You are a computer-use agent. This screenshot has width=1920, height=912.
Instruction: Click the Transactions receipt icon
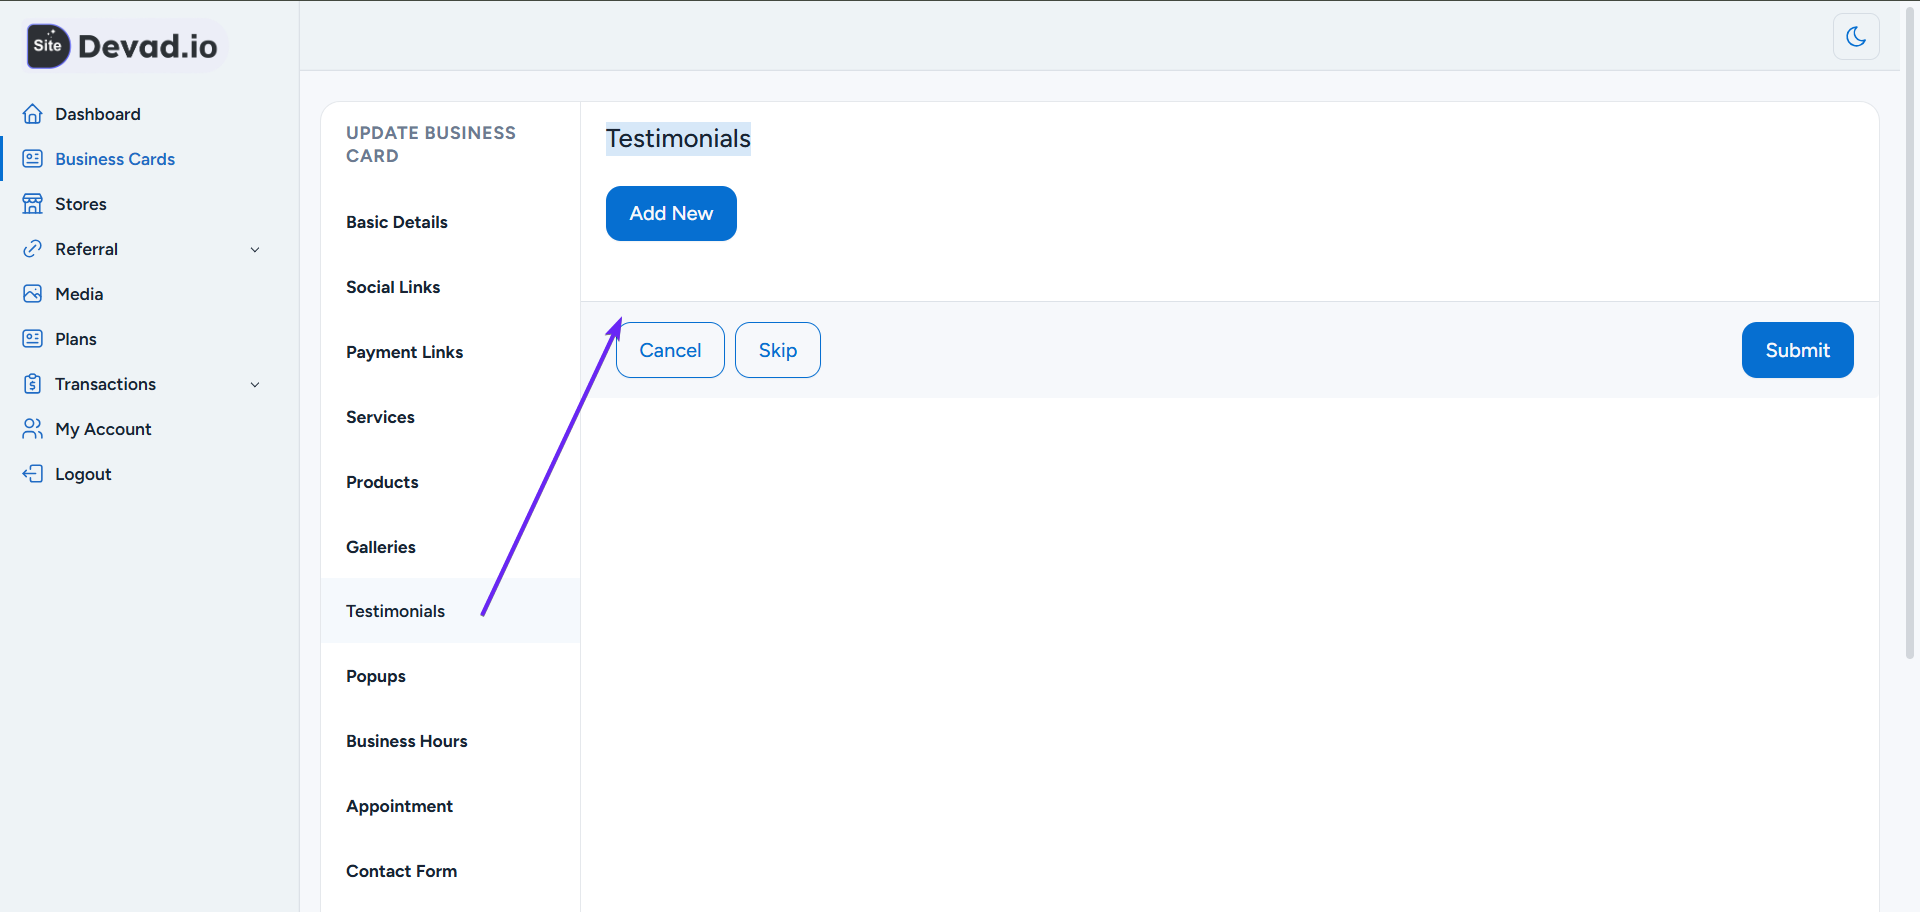tap(33, 384)
